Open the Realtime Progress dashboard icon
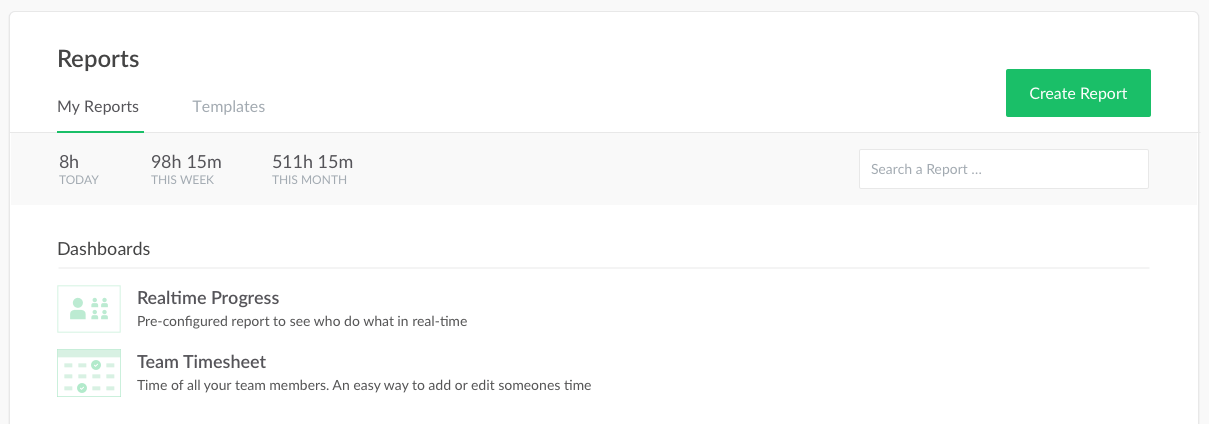Viewport: 1209px width, 424px height. tap(89, 309)
